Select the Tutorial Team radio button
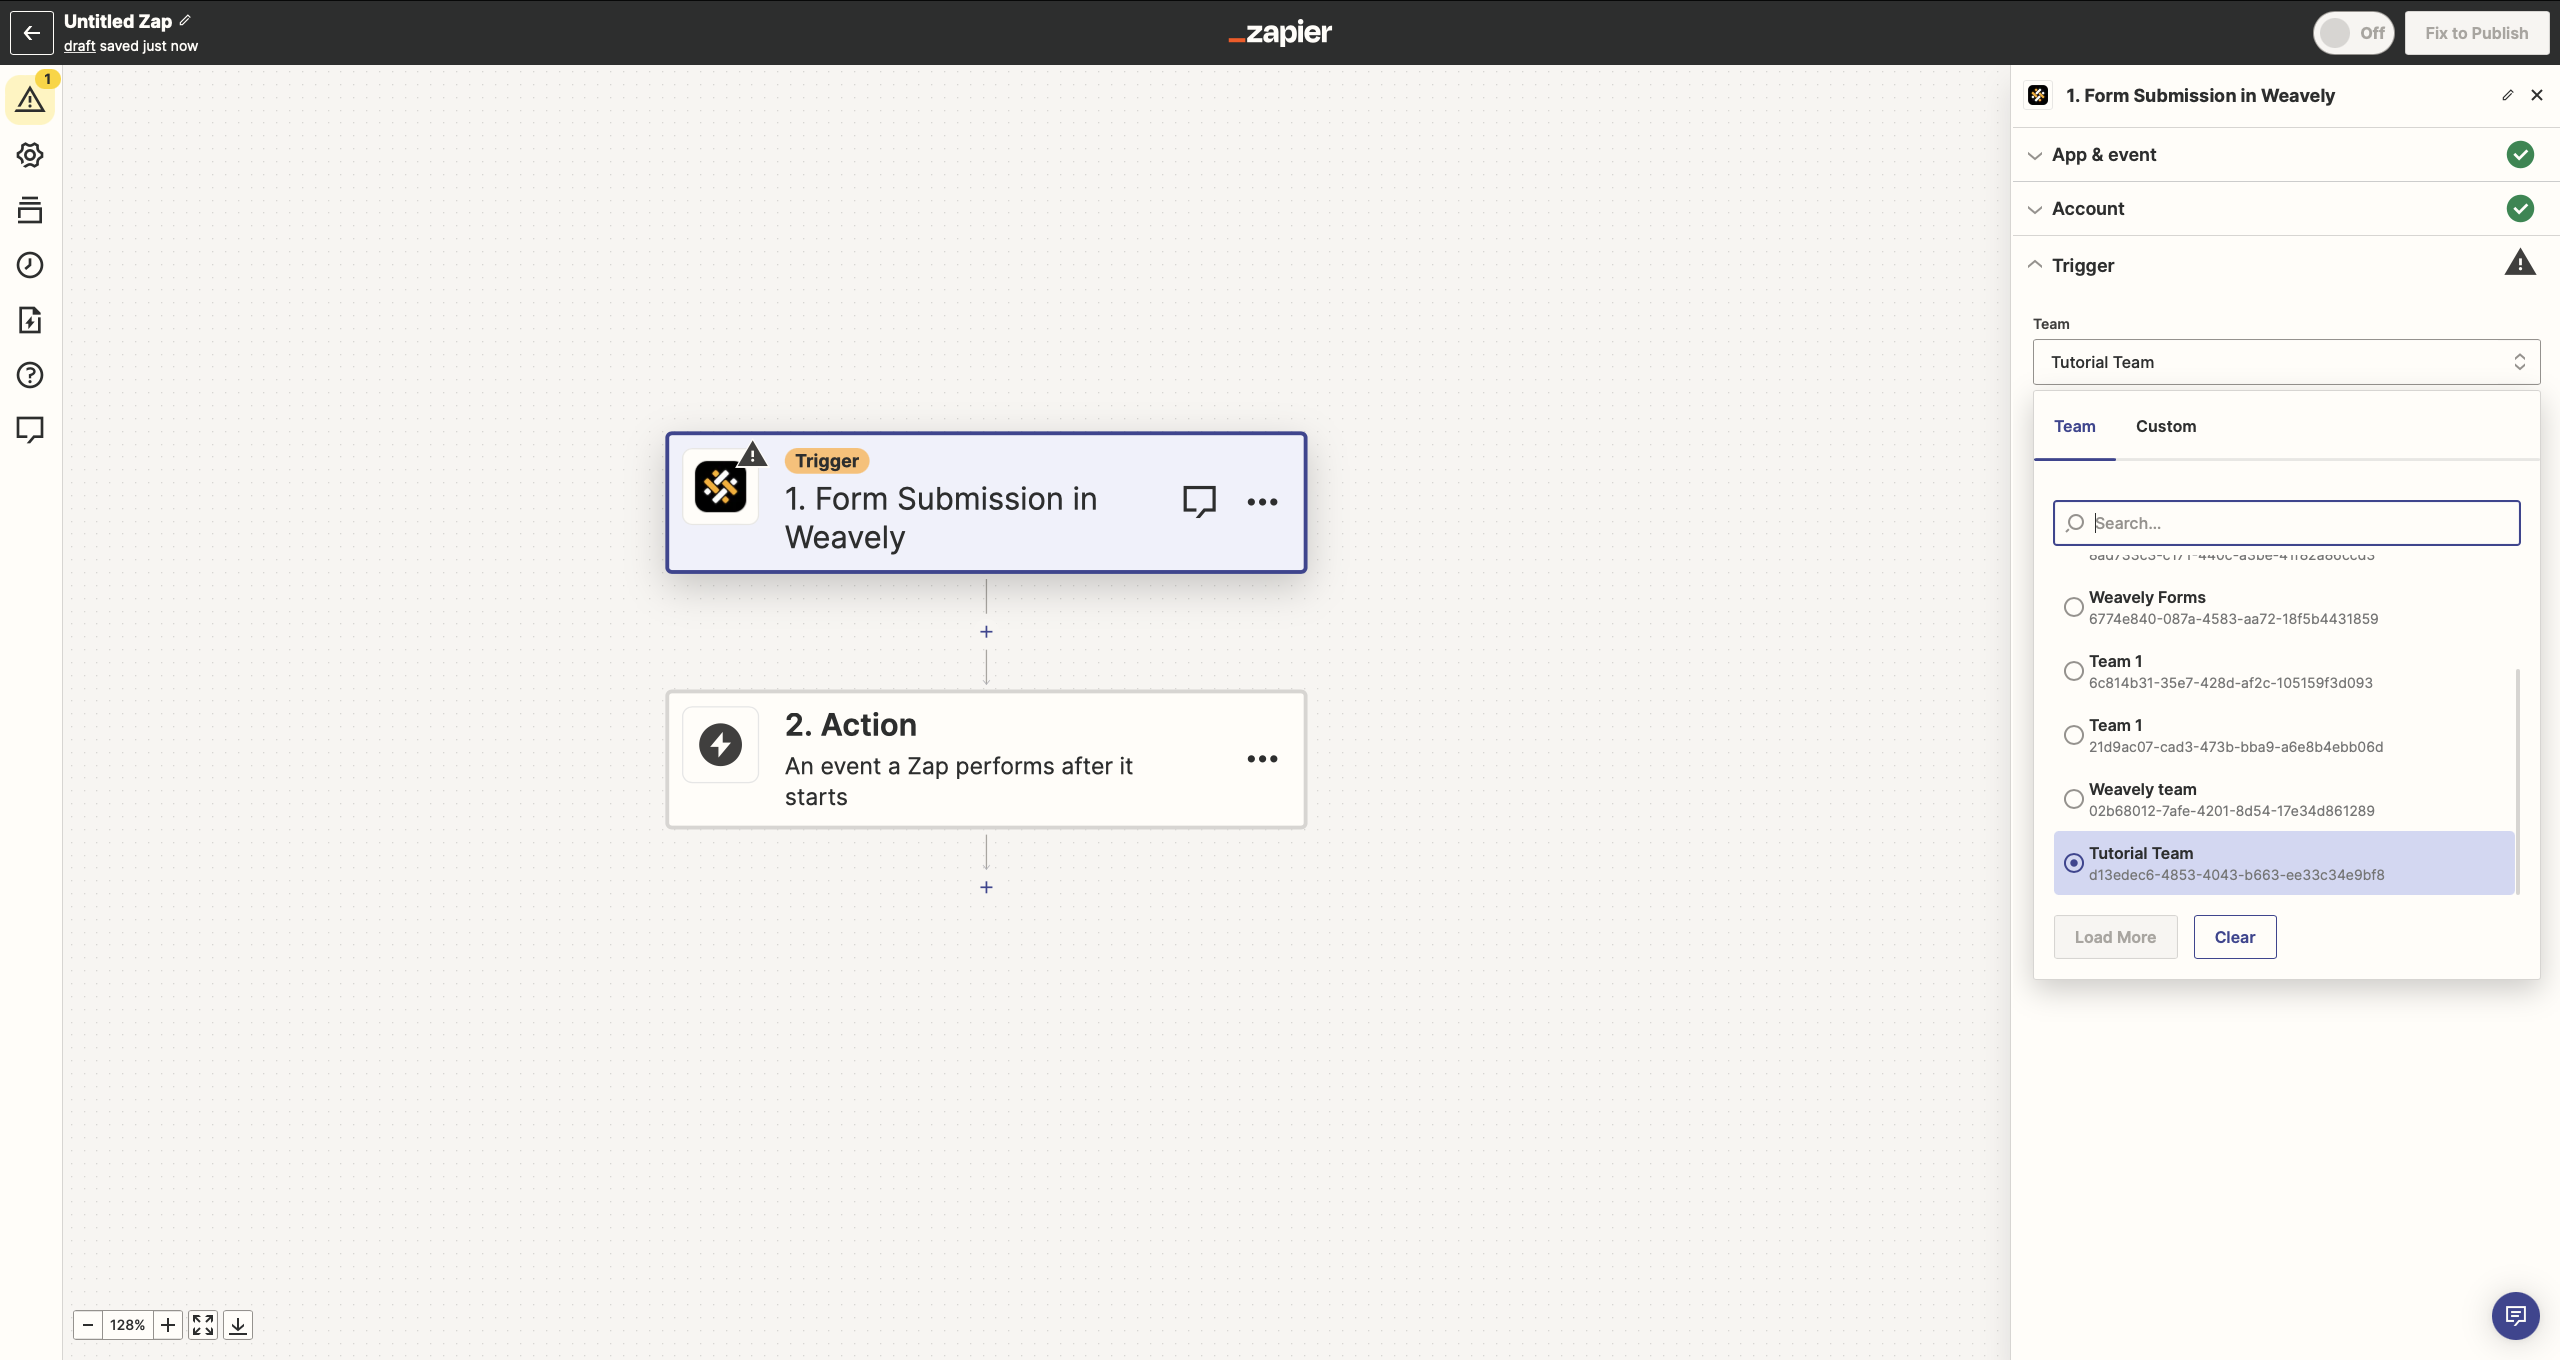2560x1360 pixels. (2072, 862)
